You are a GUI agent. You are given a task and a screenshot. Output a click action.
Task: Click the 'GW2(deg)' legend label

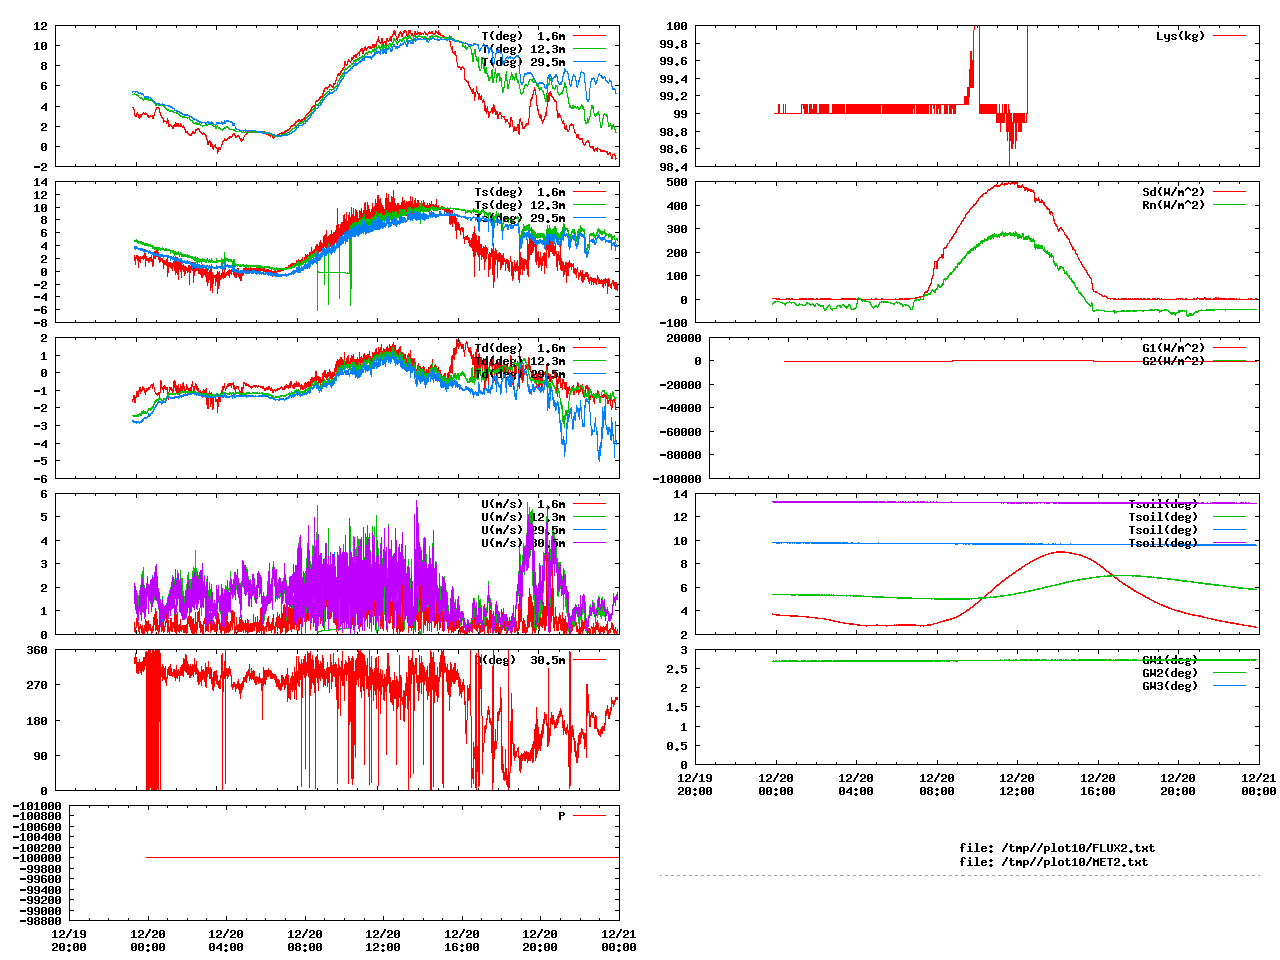click(x=1170, y=673)
